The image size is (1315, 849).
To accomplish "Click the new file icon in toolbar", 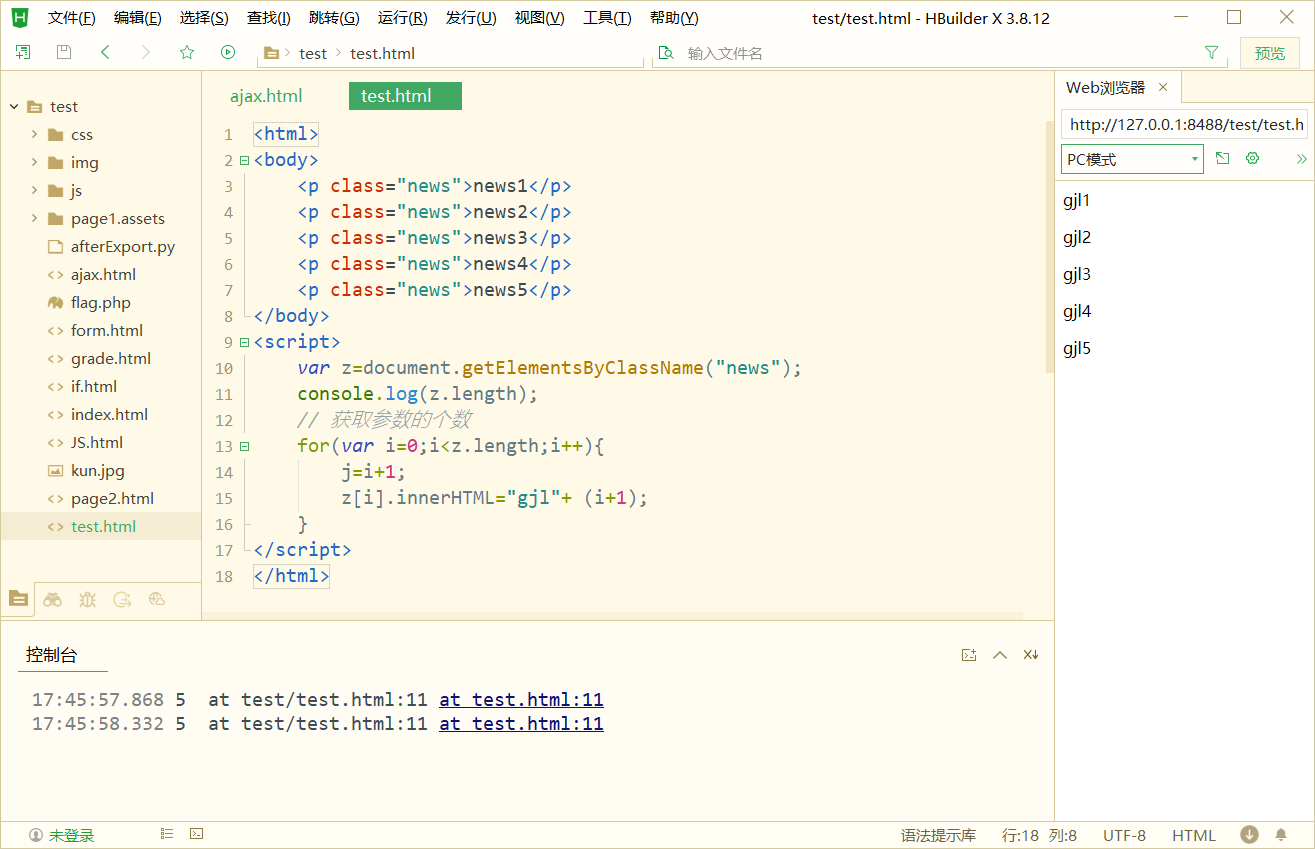I will click(23, 53).
